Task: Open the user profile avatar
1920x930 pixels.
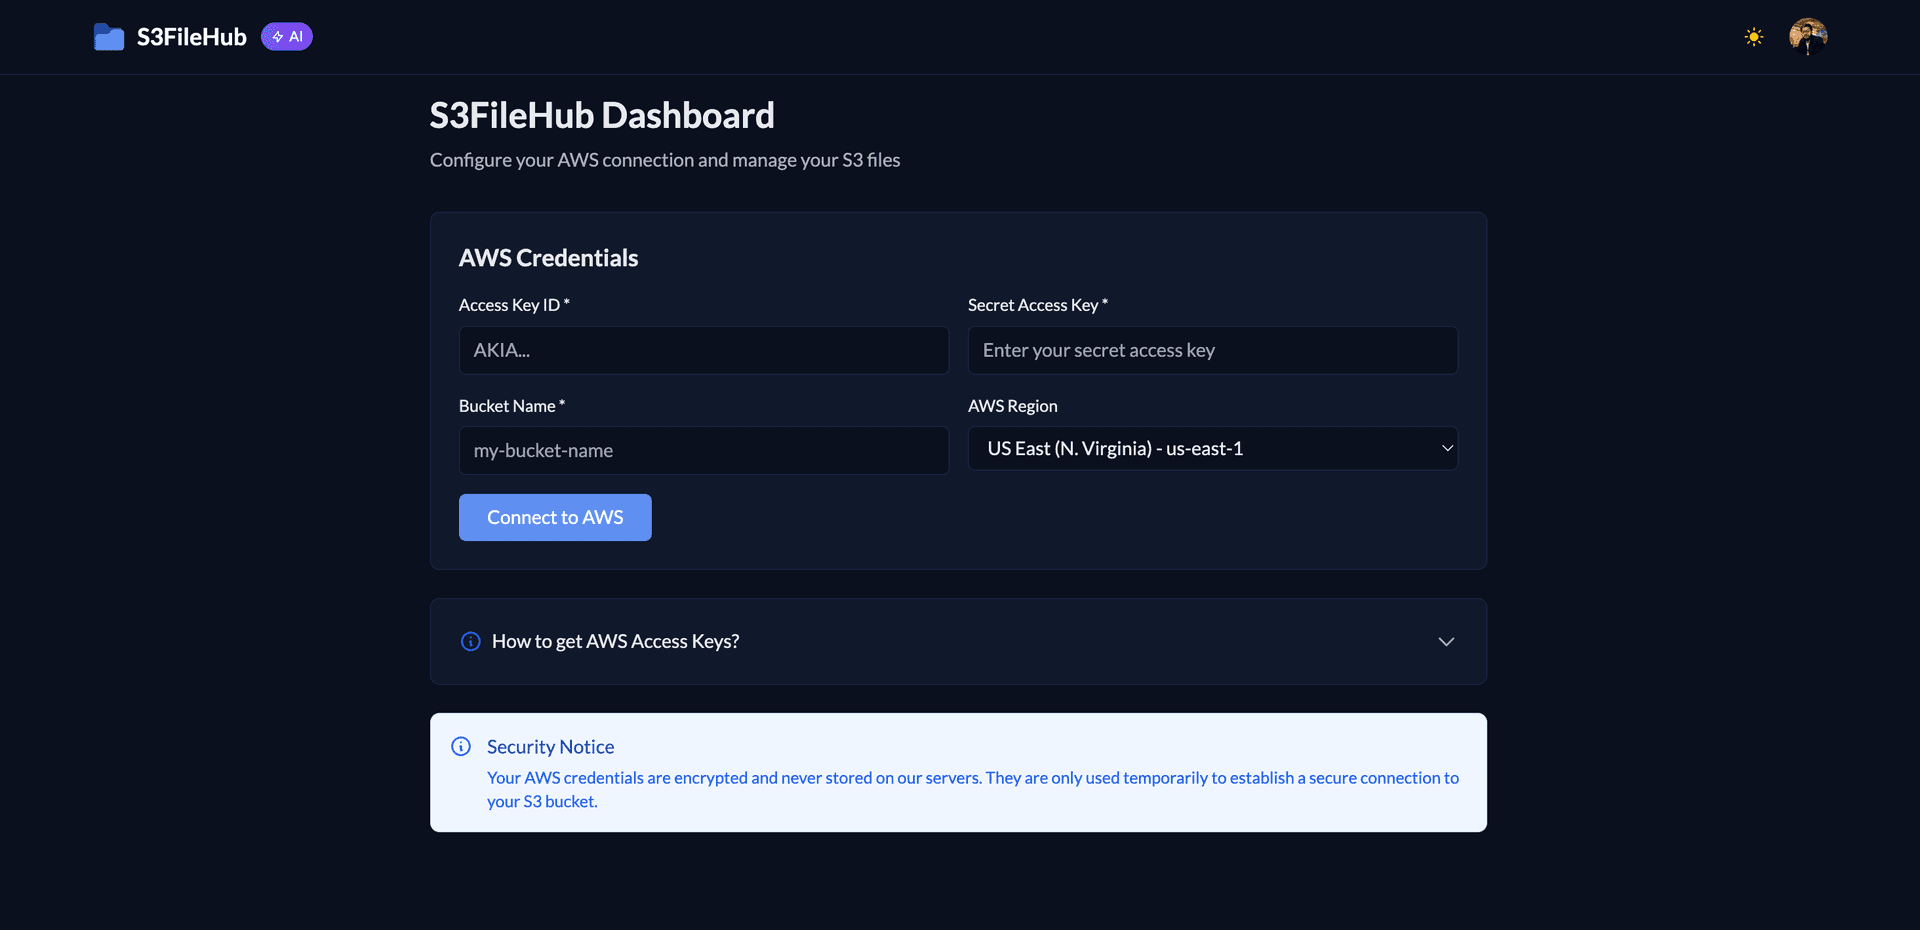Action: (x=1807, y=36)
